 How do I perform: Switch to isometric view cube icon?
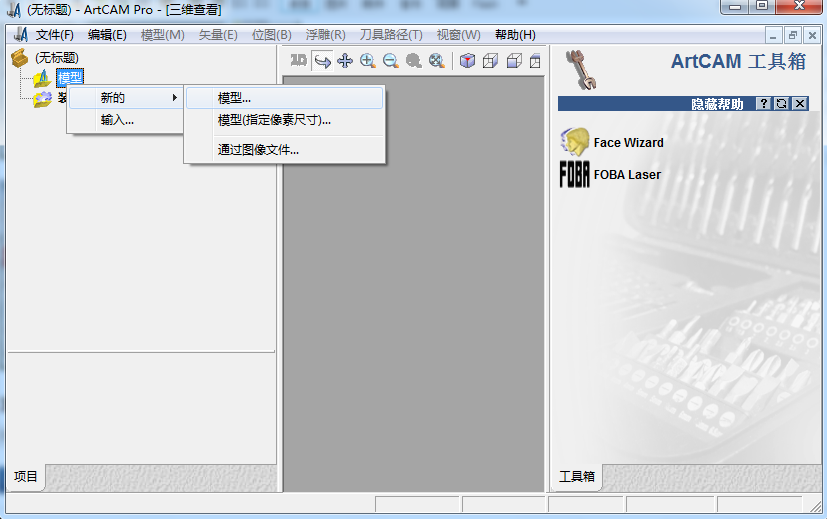pyautogui.click(x=467, y=61)
